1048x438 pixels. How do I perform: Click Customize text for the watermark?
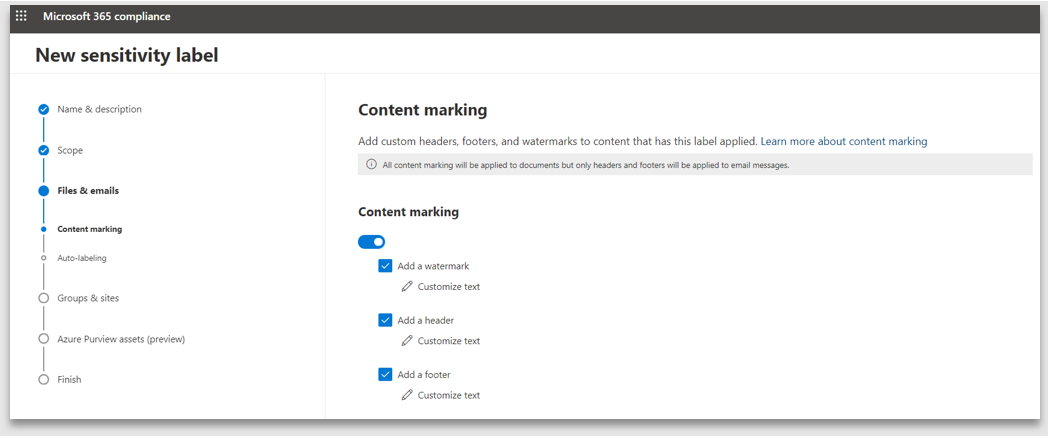pos(448,287)
